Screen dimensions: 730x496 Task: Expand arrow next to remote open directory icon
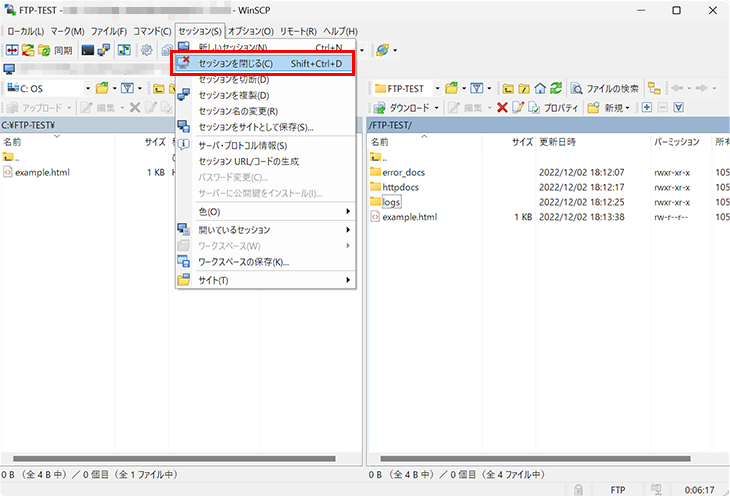click(x=464, y=88)
